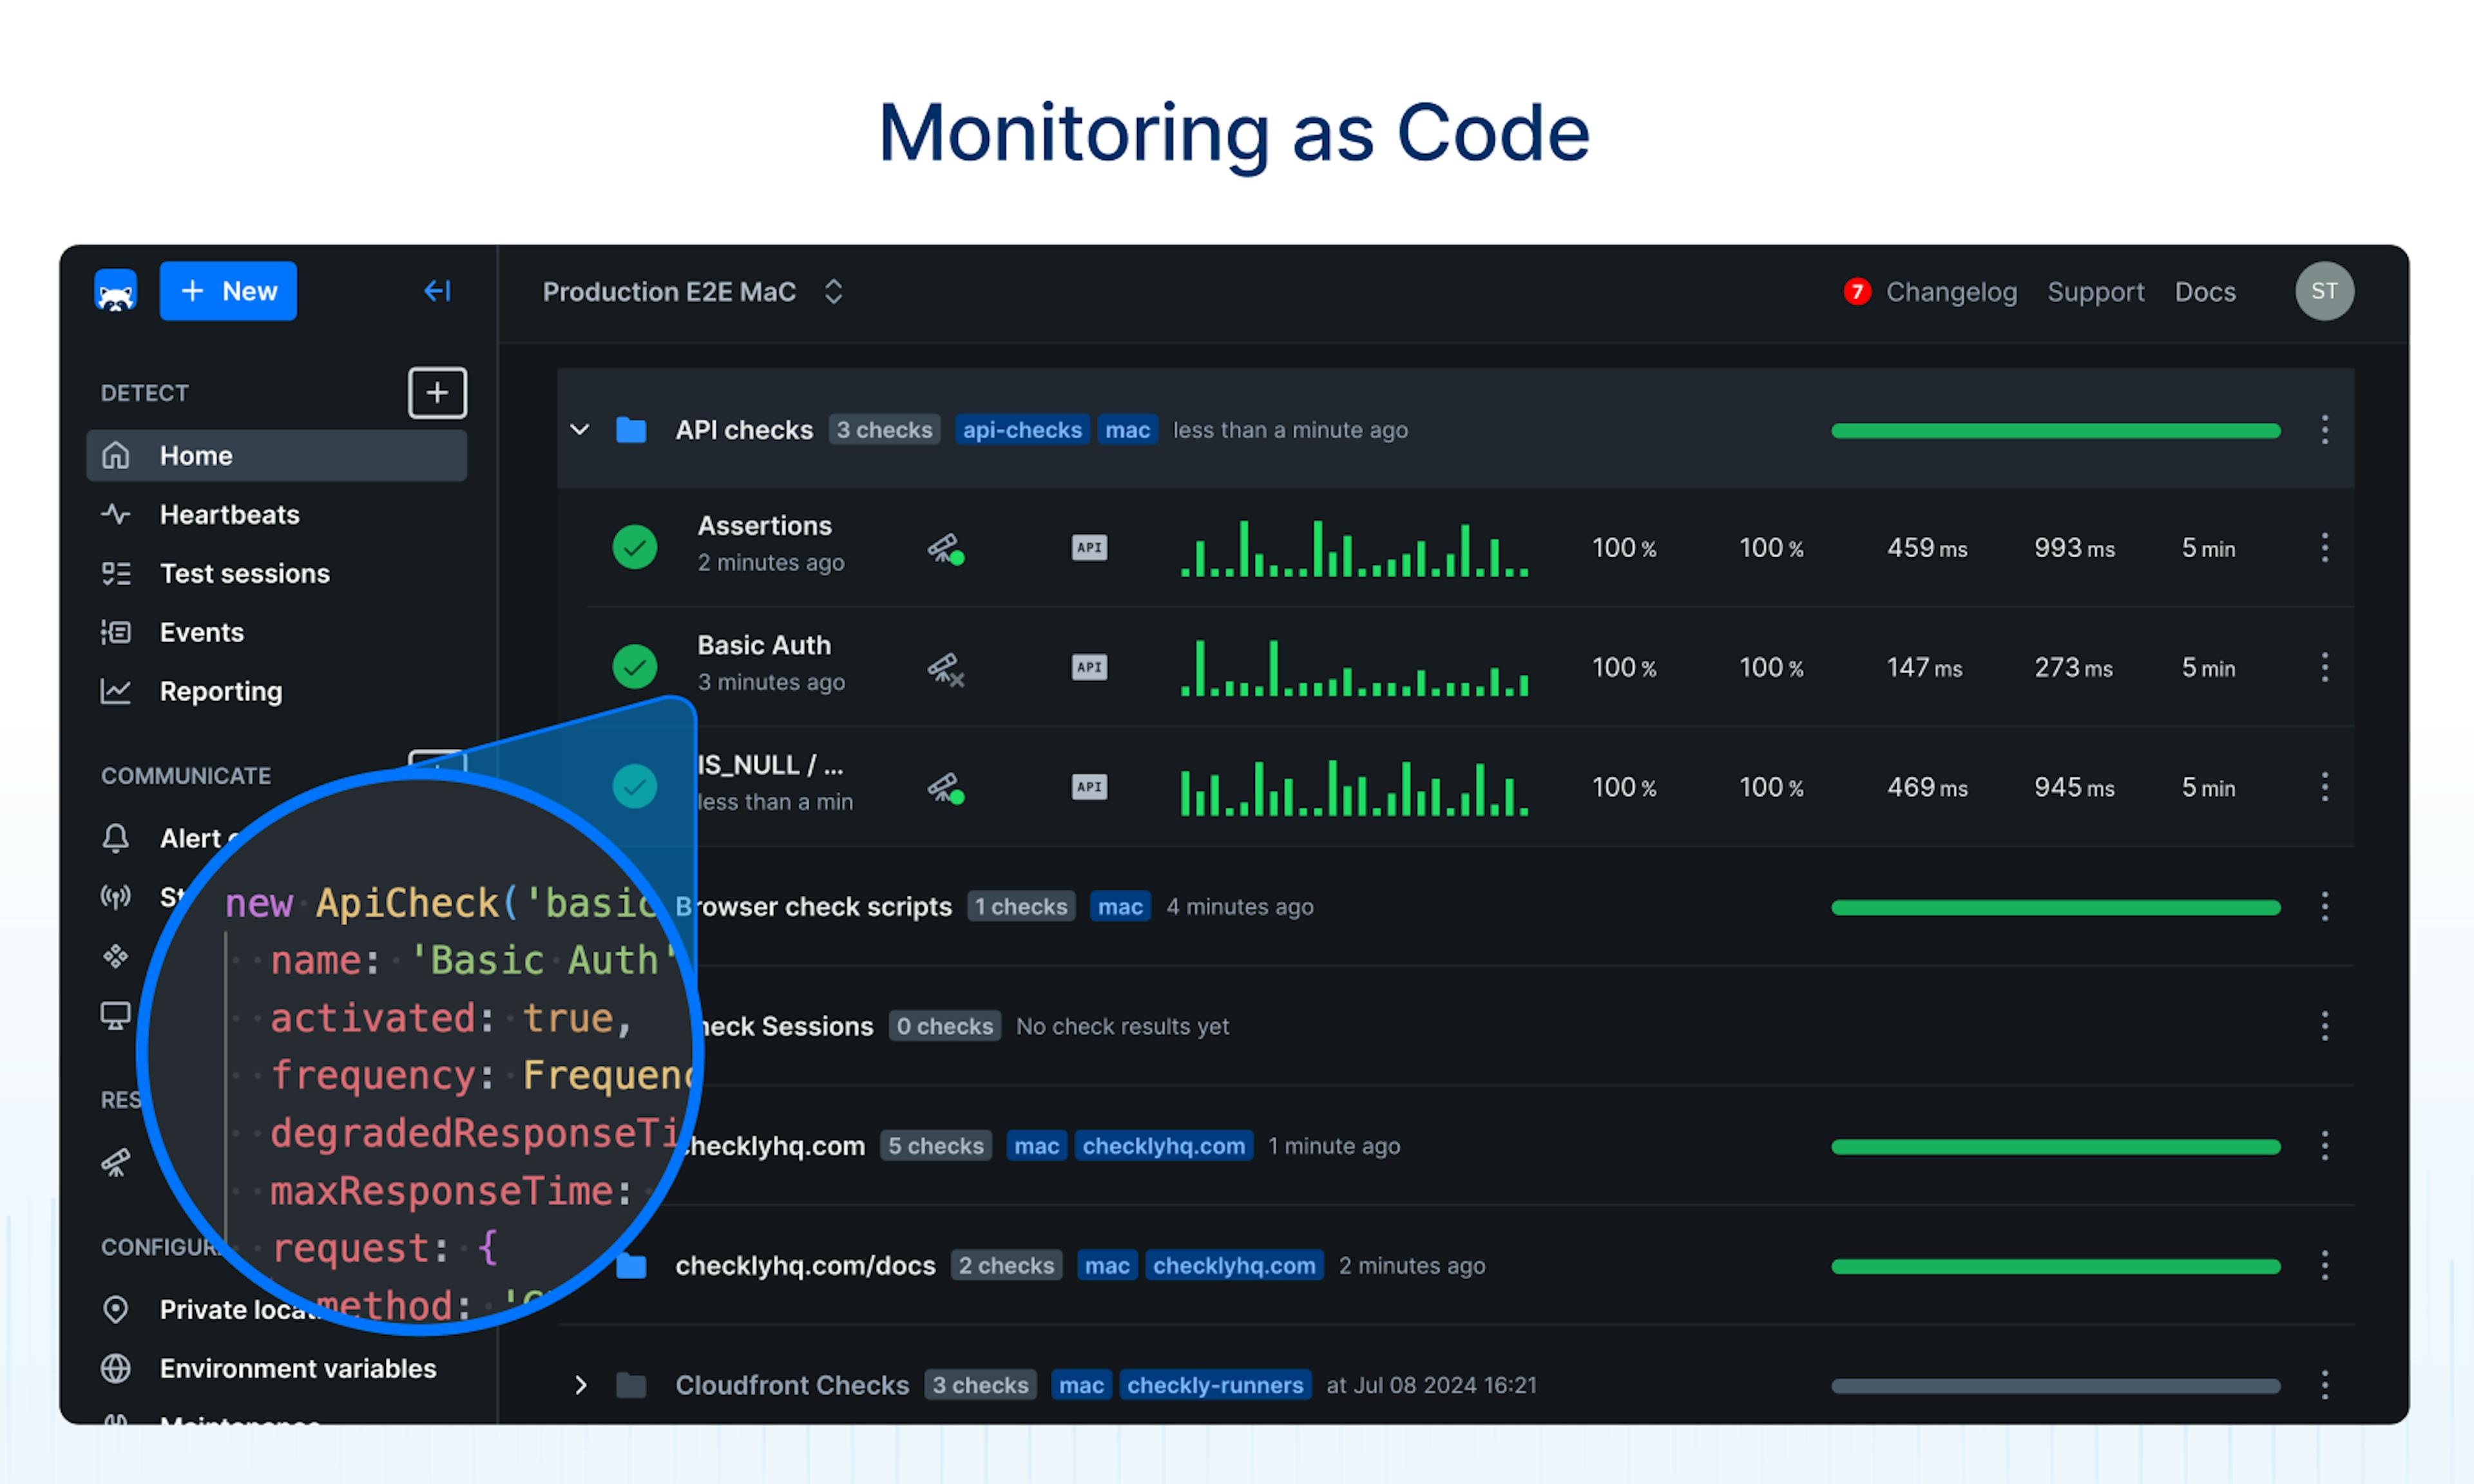Click the Events list icon

click(116, 632)
